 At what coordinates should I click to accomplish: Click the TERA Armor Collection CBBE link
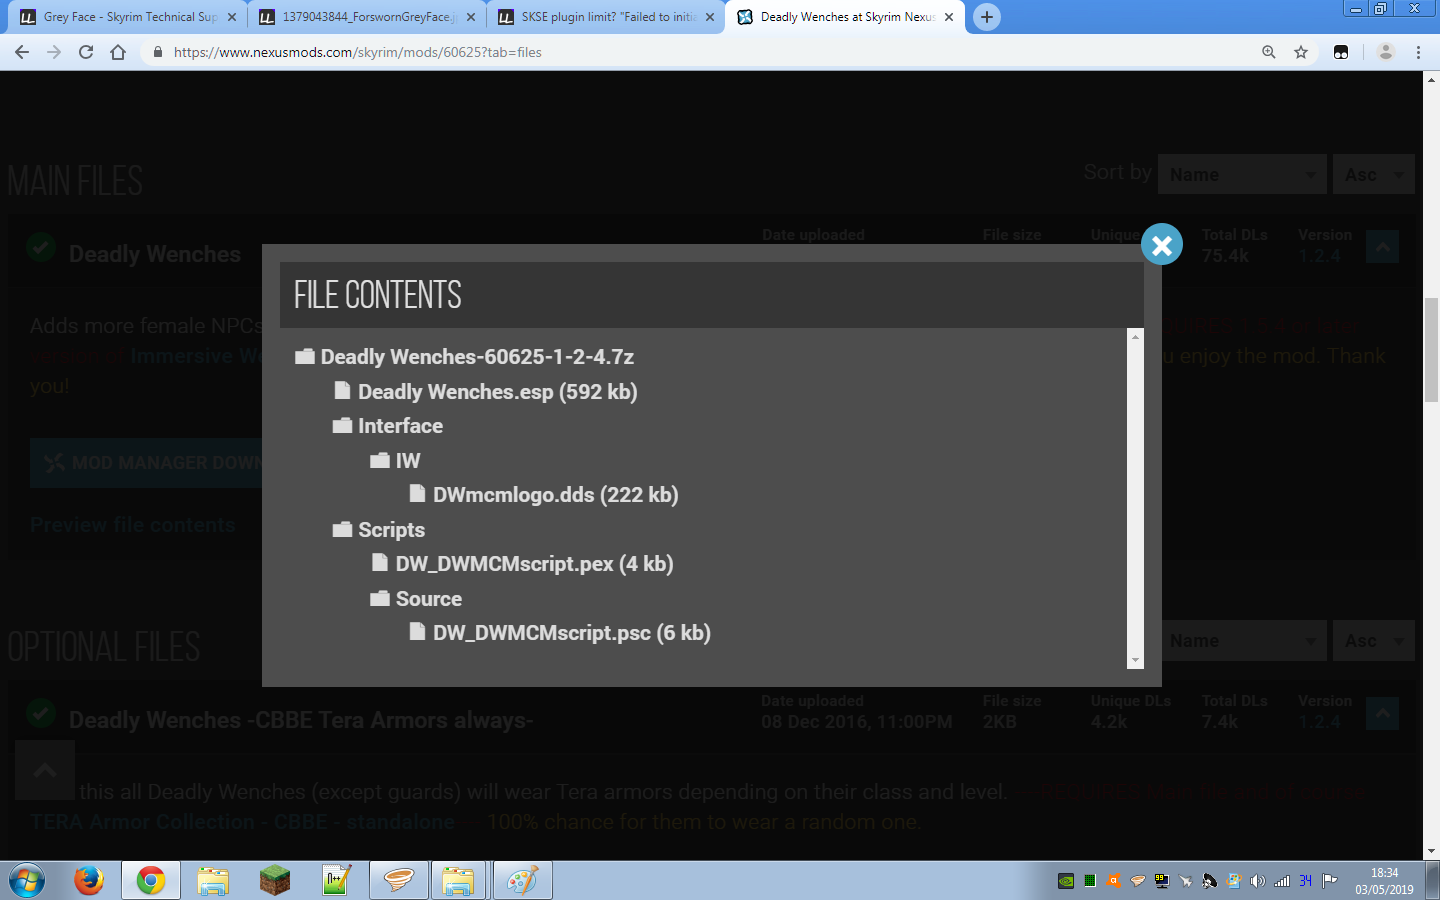tap(242, 822)
